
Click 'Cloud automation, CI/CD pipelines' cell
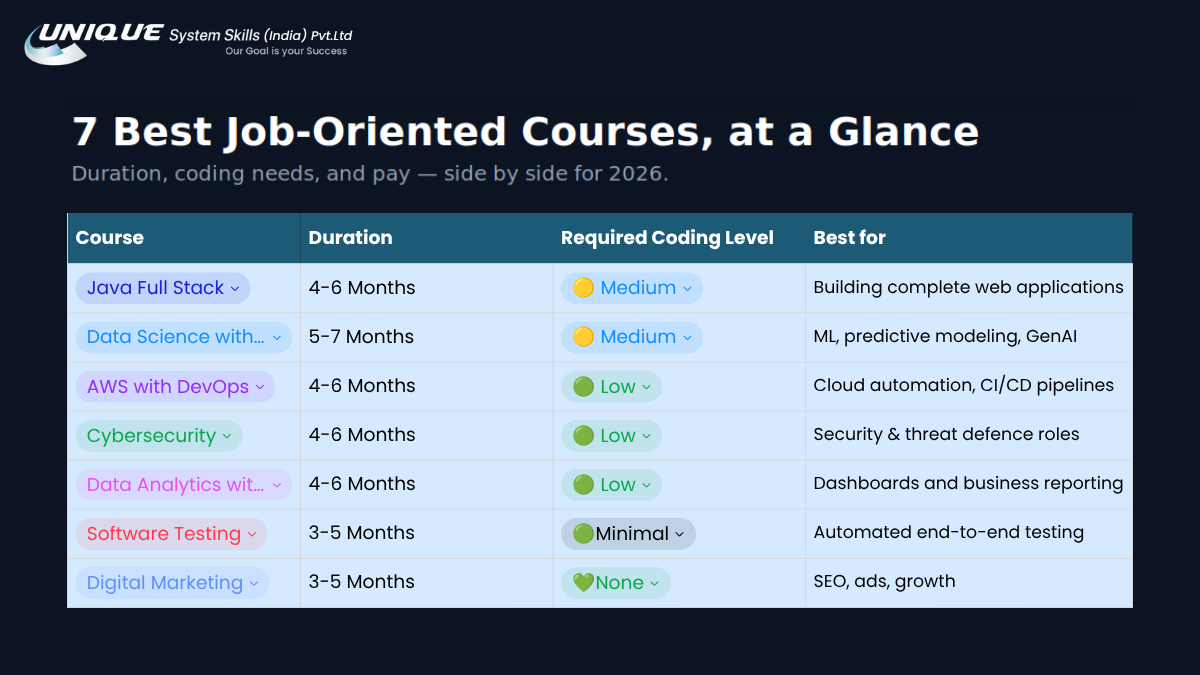[969, 386]
